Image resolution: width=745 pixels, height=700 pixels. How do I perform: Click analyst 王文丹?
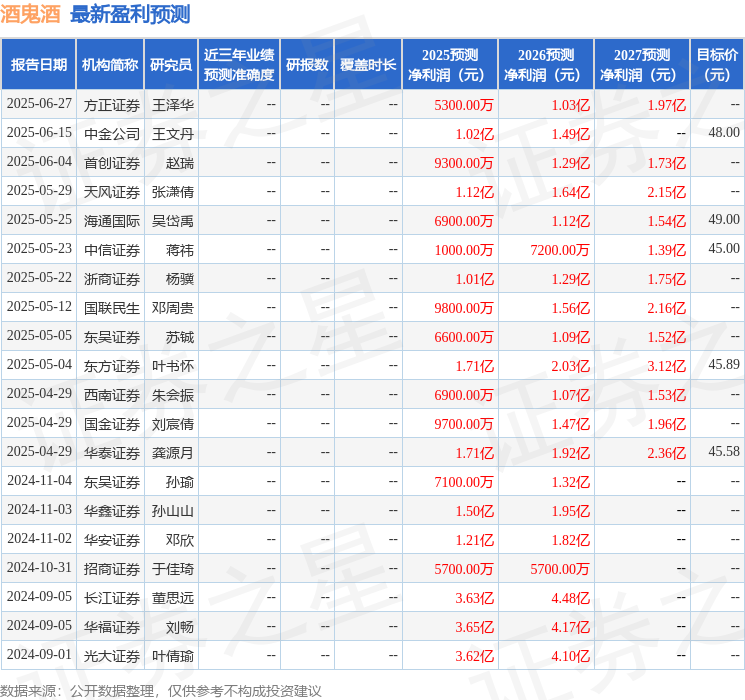(x=172, y=134)
